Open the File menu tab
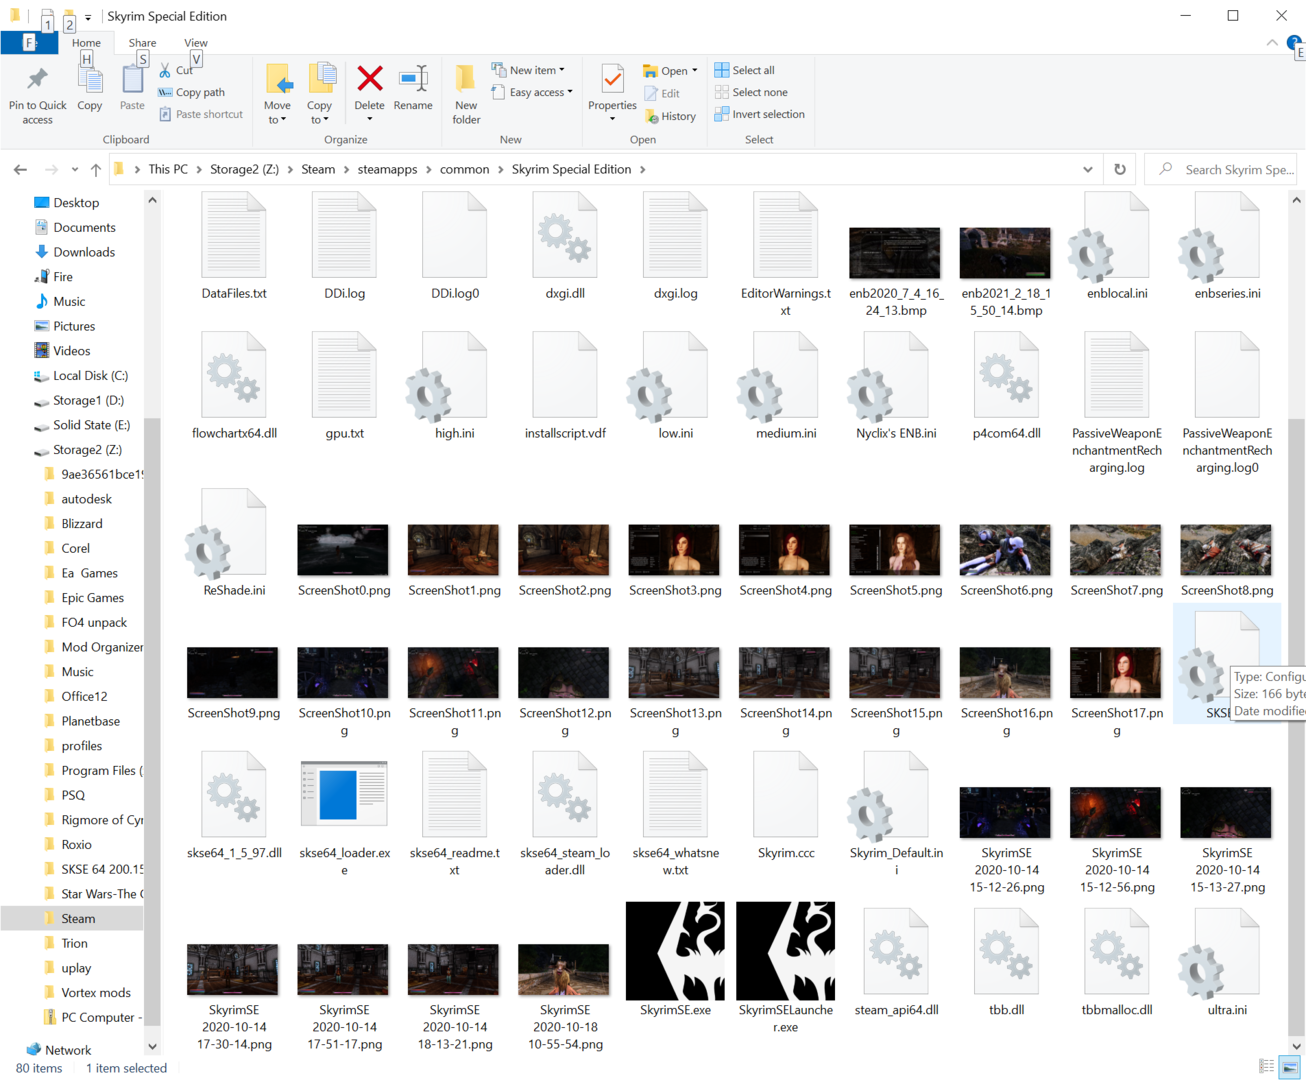Screen dimensions: 1306x1080 coord(29,43)
